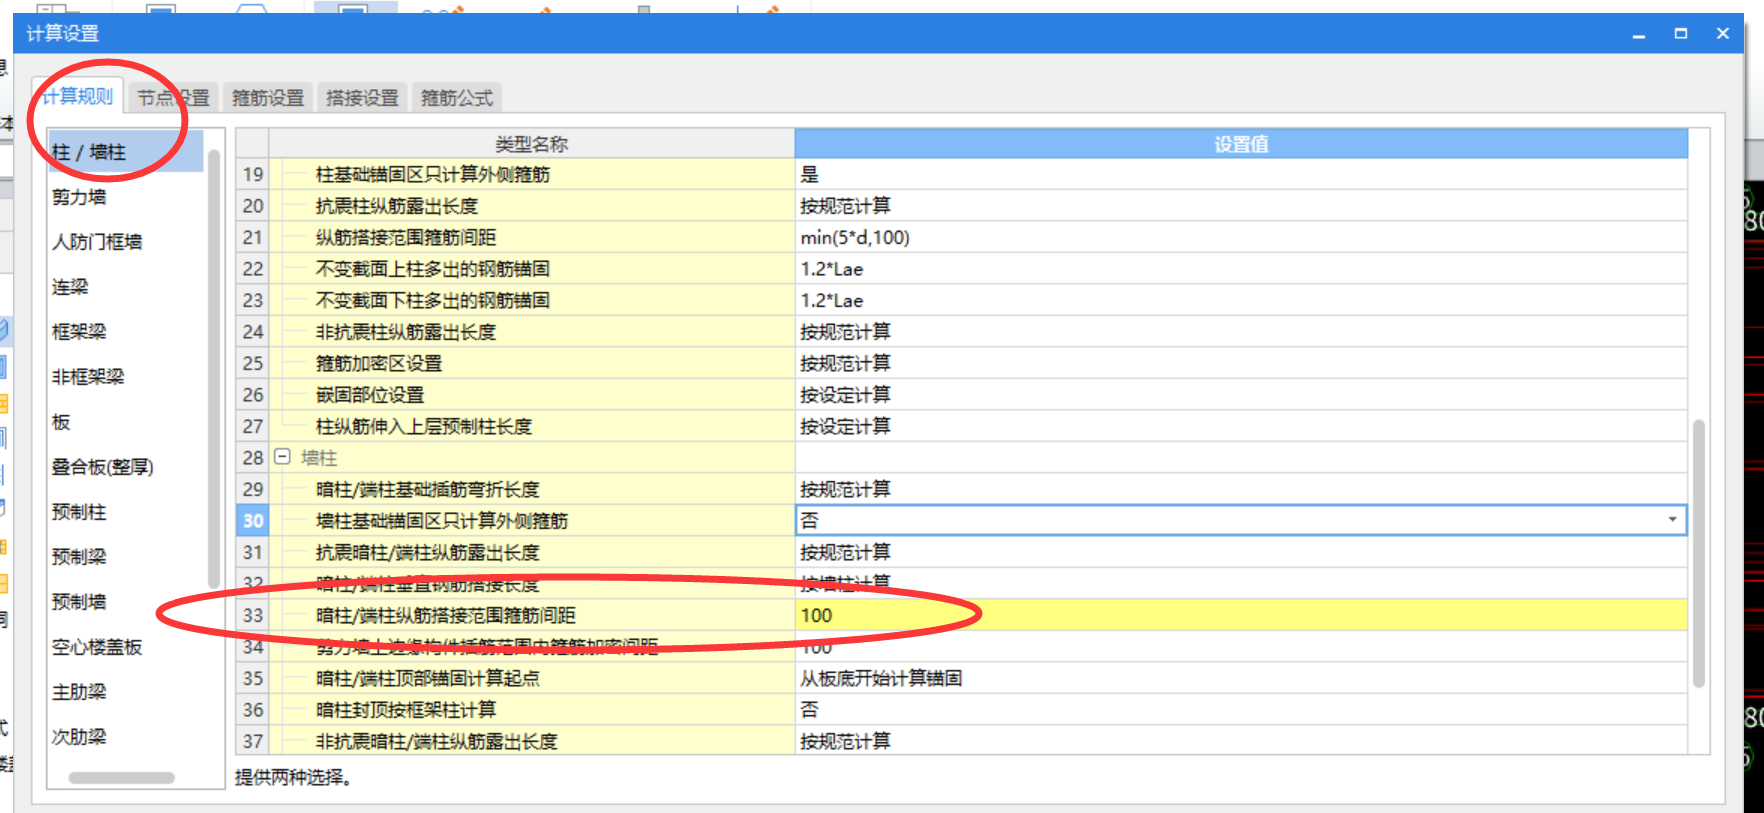Select row 21 纵筋搭接范围箍筋间距

tap(406, 237)
